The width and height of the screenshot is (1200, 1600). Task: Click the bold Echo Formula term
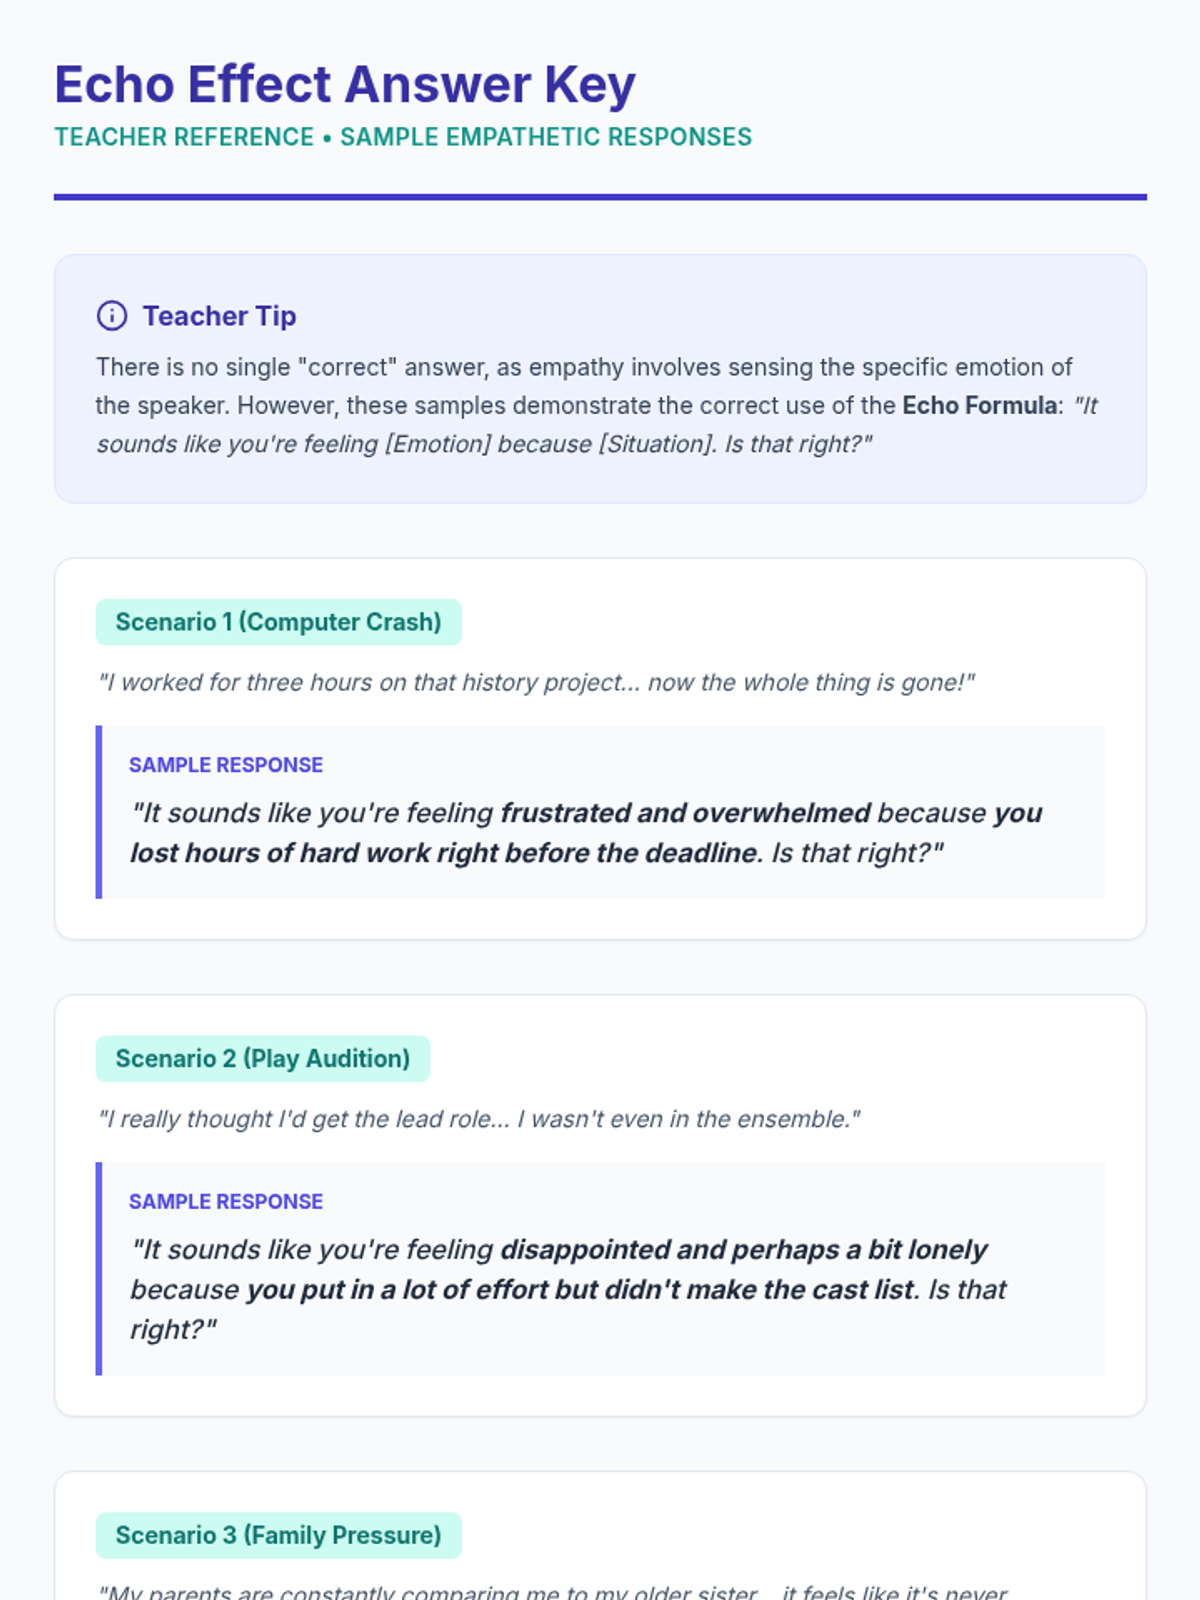click(980, 405)
